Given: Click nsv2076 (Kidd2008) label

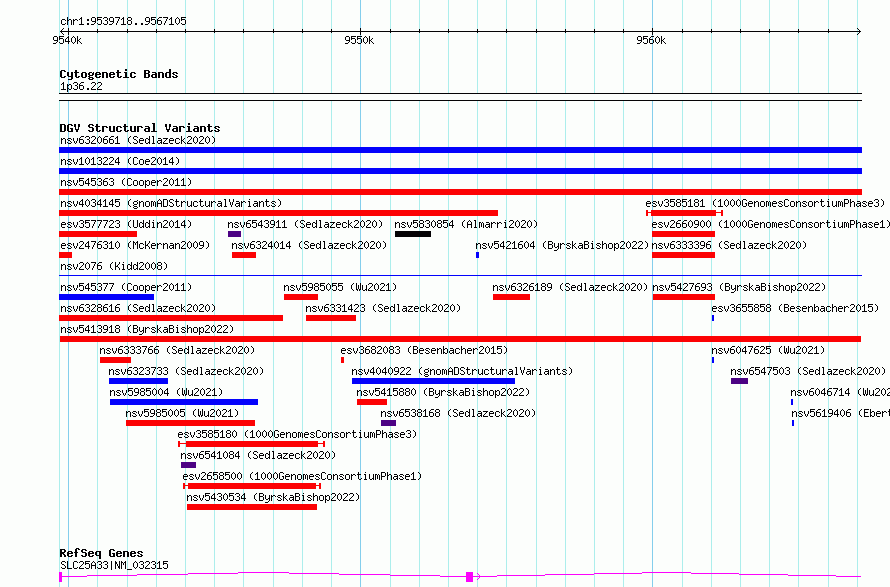Looking at the screenshot, I should click(x=114, y=266).
